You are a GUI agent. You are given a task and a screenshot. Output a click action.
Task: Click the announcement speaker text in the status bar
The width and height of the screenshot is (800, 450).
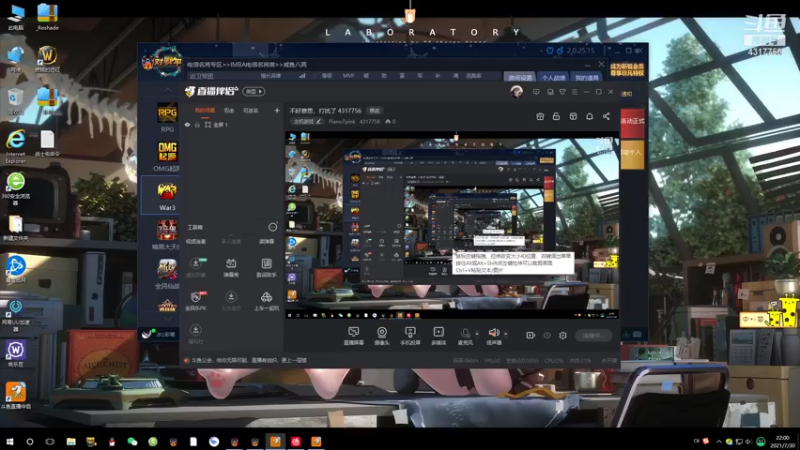(245, 360)
